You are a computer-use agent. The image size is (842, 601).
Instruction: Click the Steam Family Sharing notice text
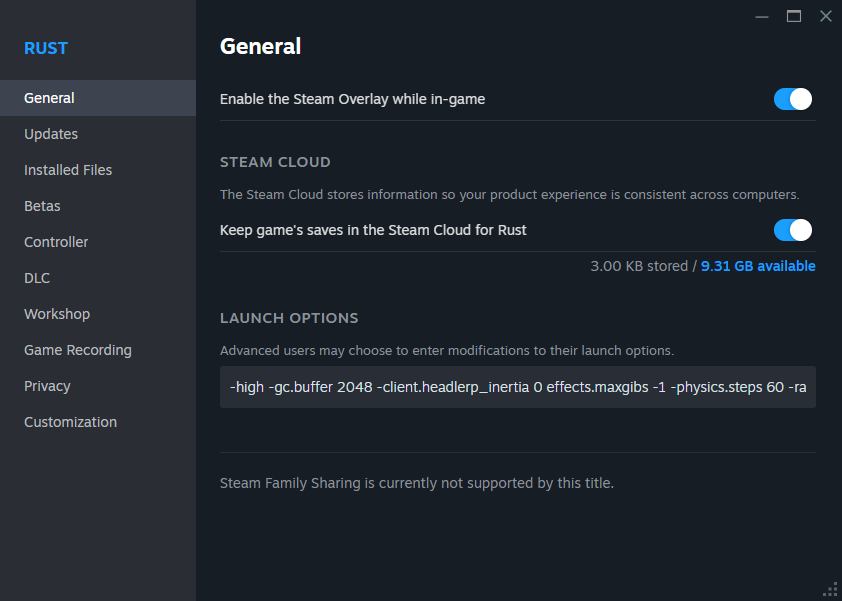[x=417, y=483]
